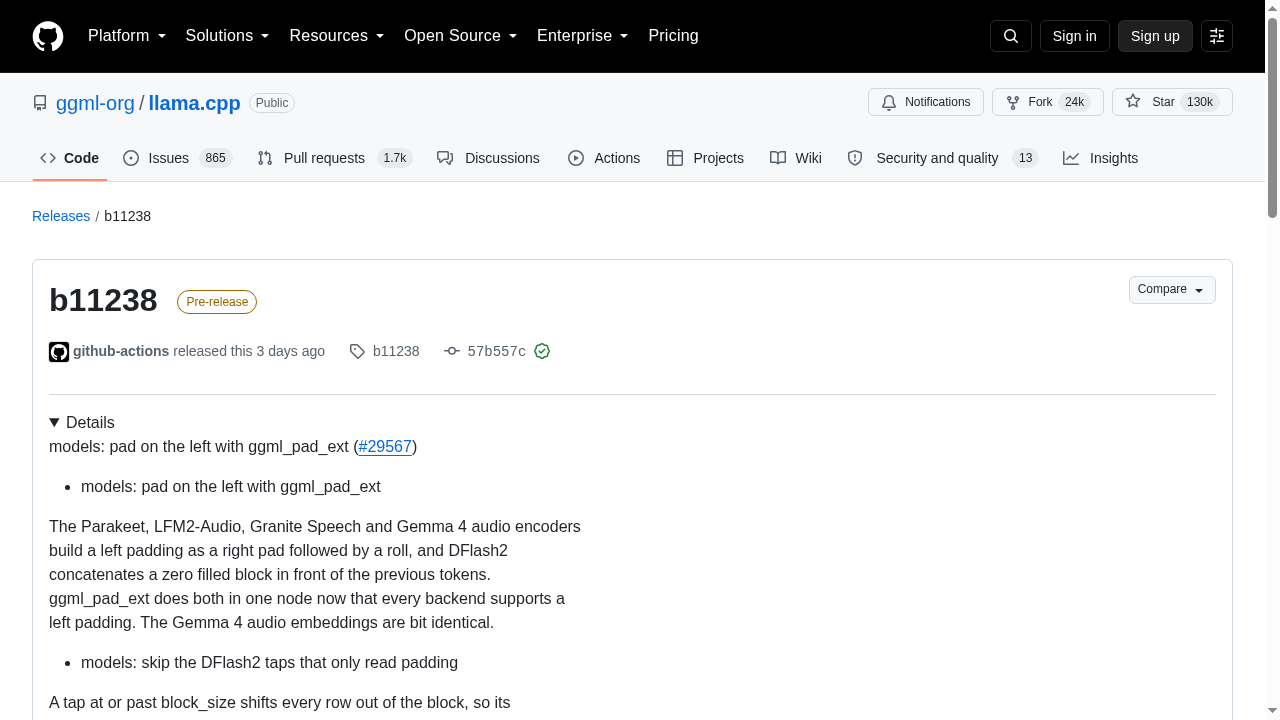Open the Solutions dropdown menu
The height and width of the screenshot is (720, 1280).
(228, 36)
